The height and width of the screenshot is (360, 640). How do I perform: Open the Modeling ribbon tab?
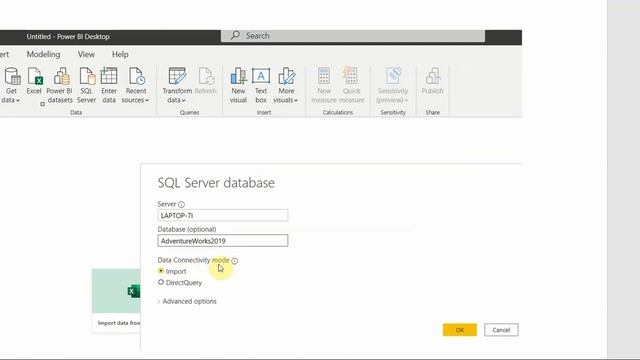[x=43, y=54]
